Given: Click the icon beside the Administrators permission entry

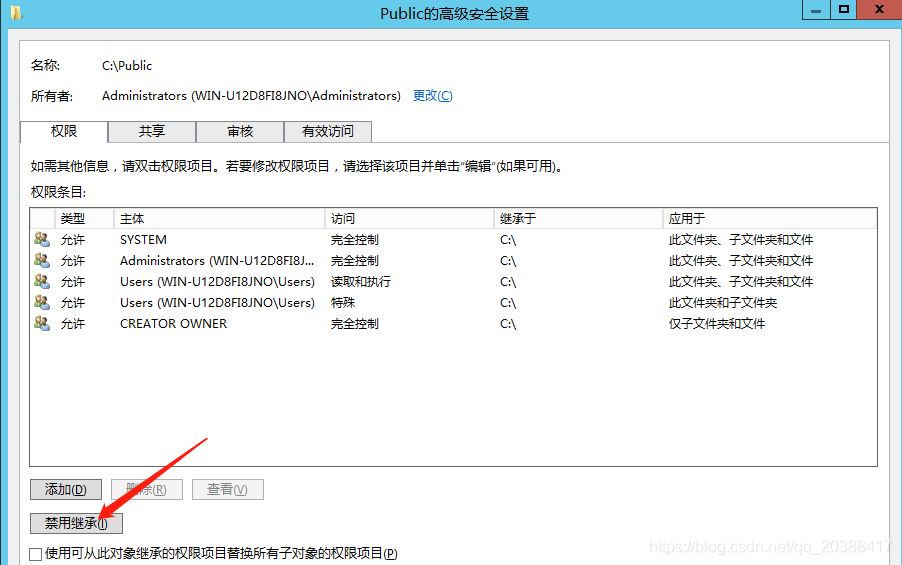Looking at the screenshot, I should pyautogui.click(x=42, y=261).
